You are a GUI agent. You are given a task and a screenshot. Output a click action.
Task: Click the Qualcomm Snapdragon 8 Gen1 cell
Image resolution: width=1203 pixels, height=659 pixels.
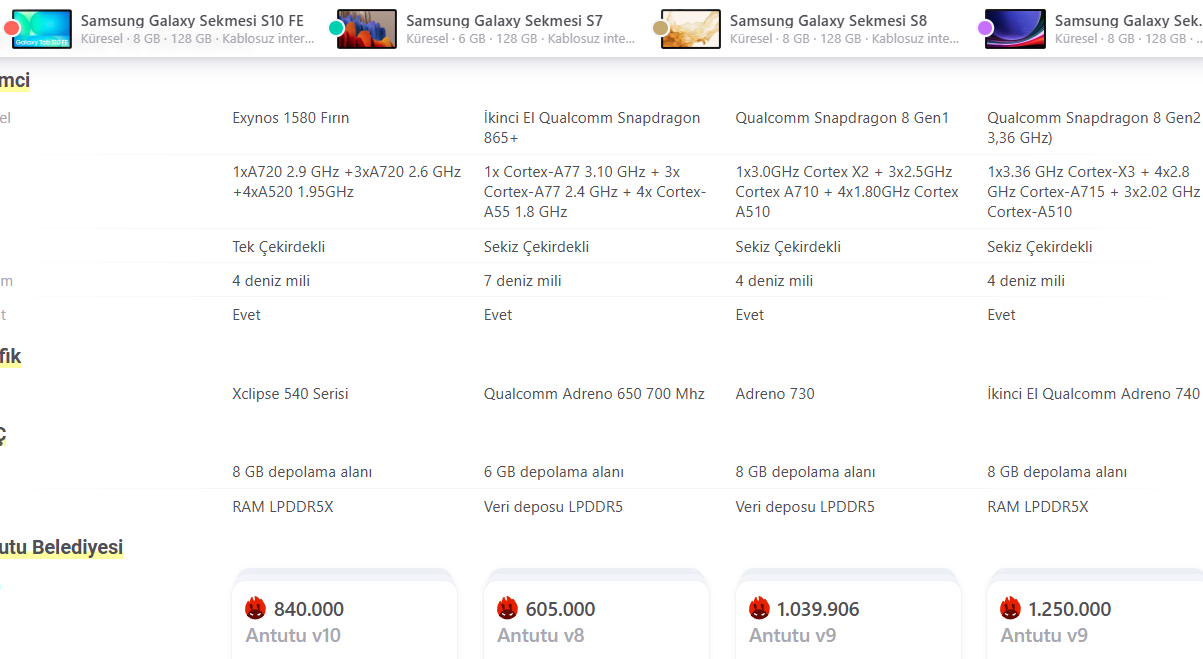point(842,118)
